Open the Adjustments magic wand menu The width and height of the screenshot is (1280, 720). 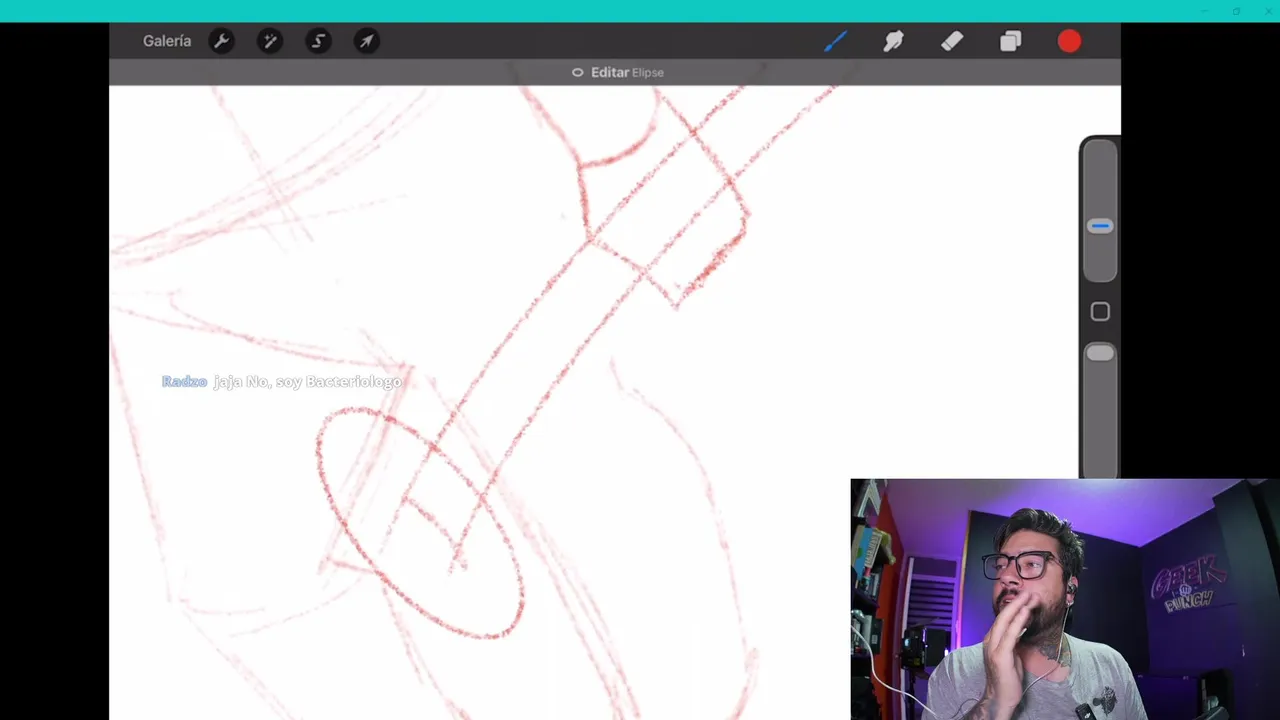click(x=269, y=41)
